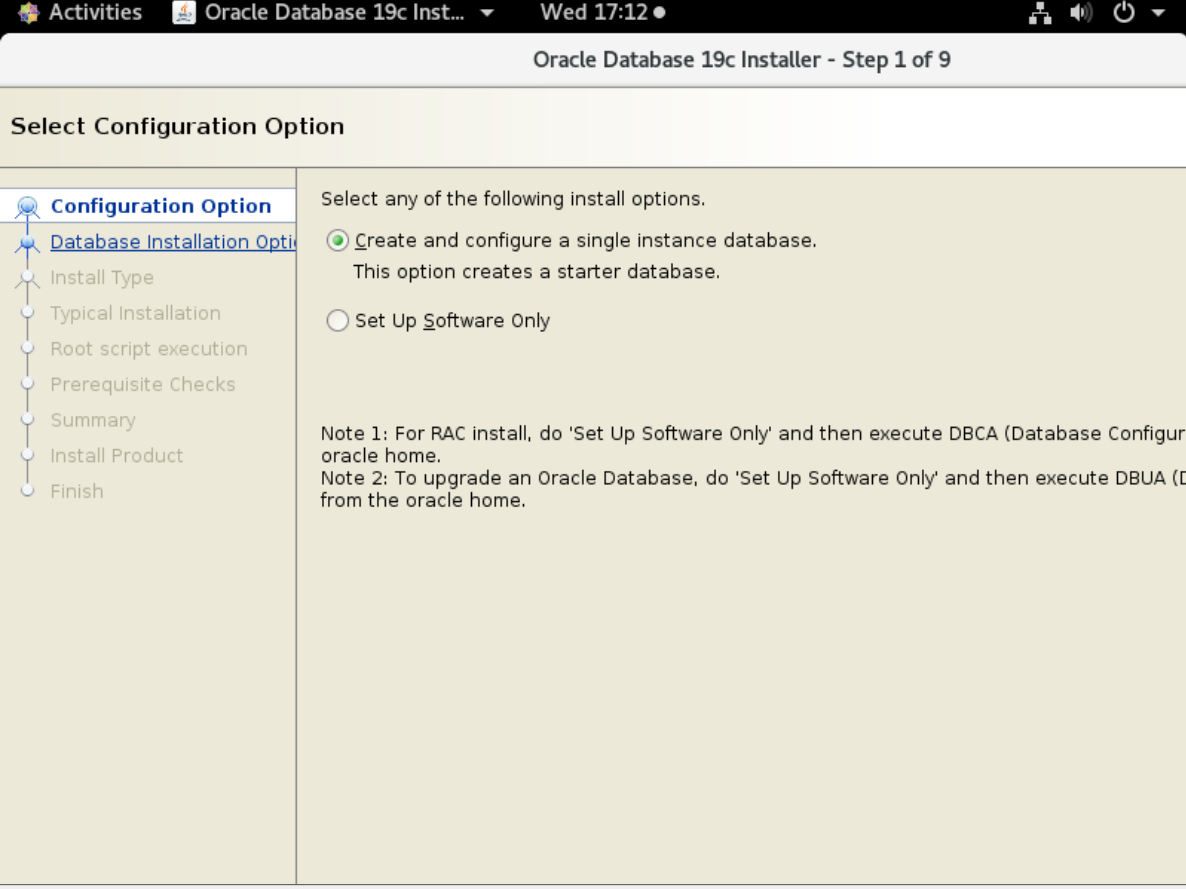Open the Wed 17:12 clock menu

tap(598, 14)
